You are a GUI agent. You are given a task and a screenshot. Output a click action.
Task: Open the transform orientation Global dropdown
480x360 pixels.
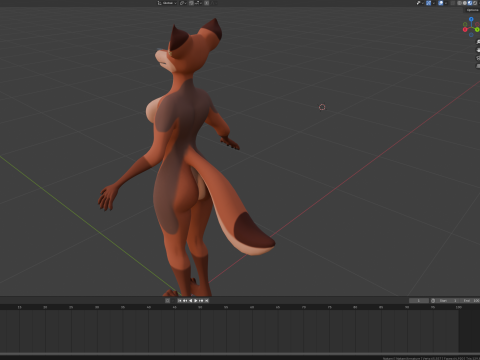click(168, 3)
